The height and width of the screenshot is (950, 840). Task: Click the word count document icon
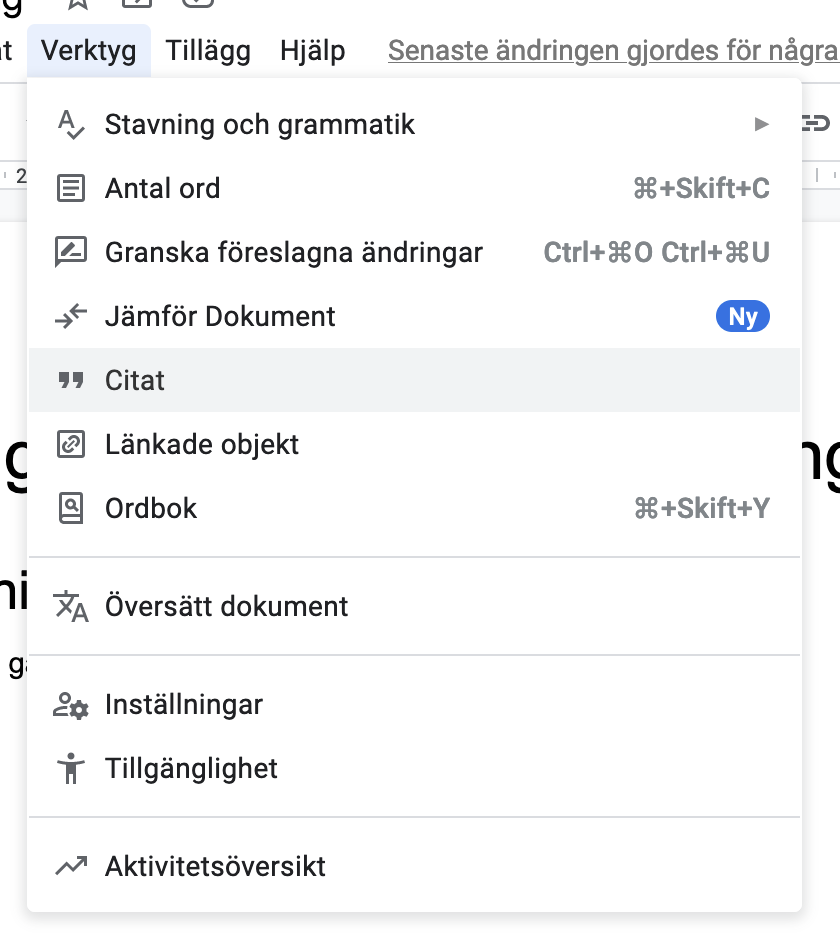coord(71,188)
